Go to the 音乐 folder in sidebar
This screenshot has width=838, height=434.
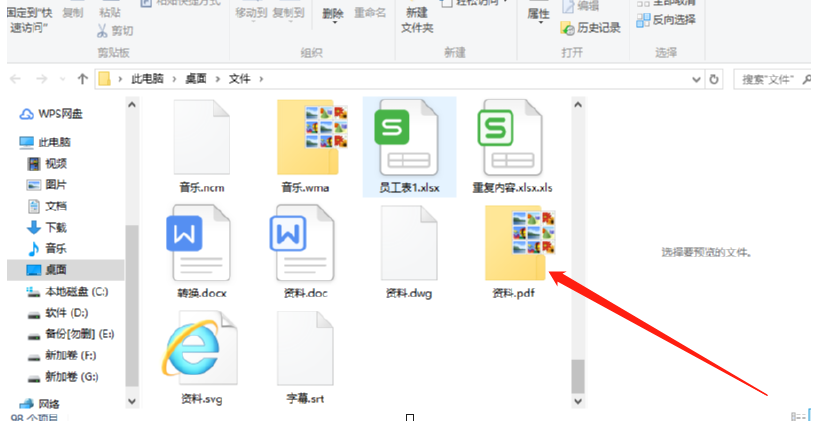click(47, 249)
